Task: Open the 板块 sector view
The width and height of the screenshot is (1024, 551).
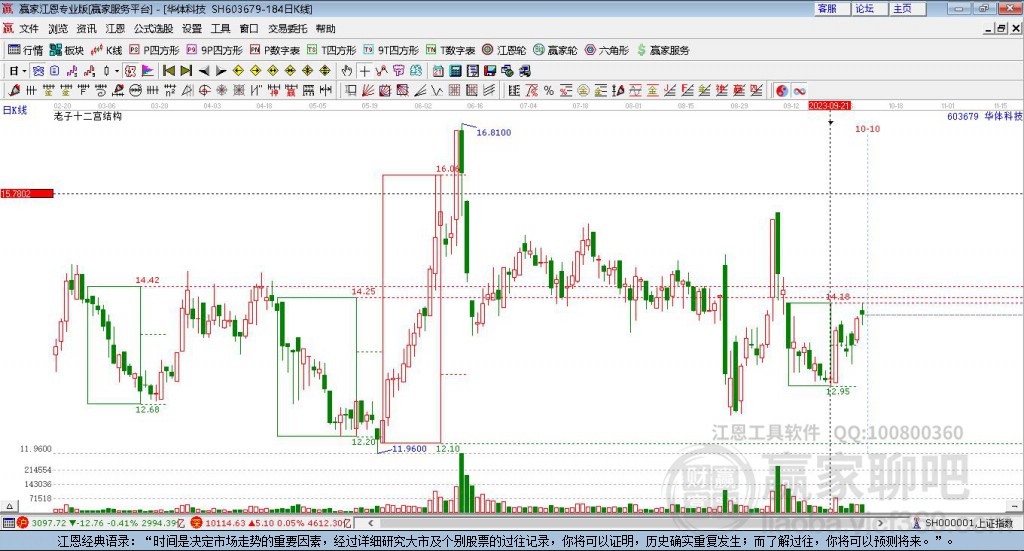Action: pyautogui.click(x=67, y=50)
